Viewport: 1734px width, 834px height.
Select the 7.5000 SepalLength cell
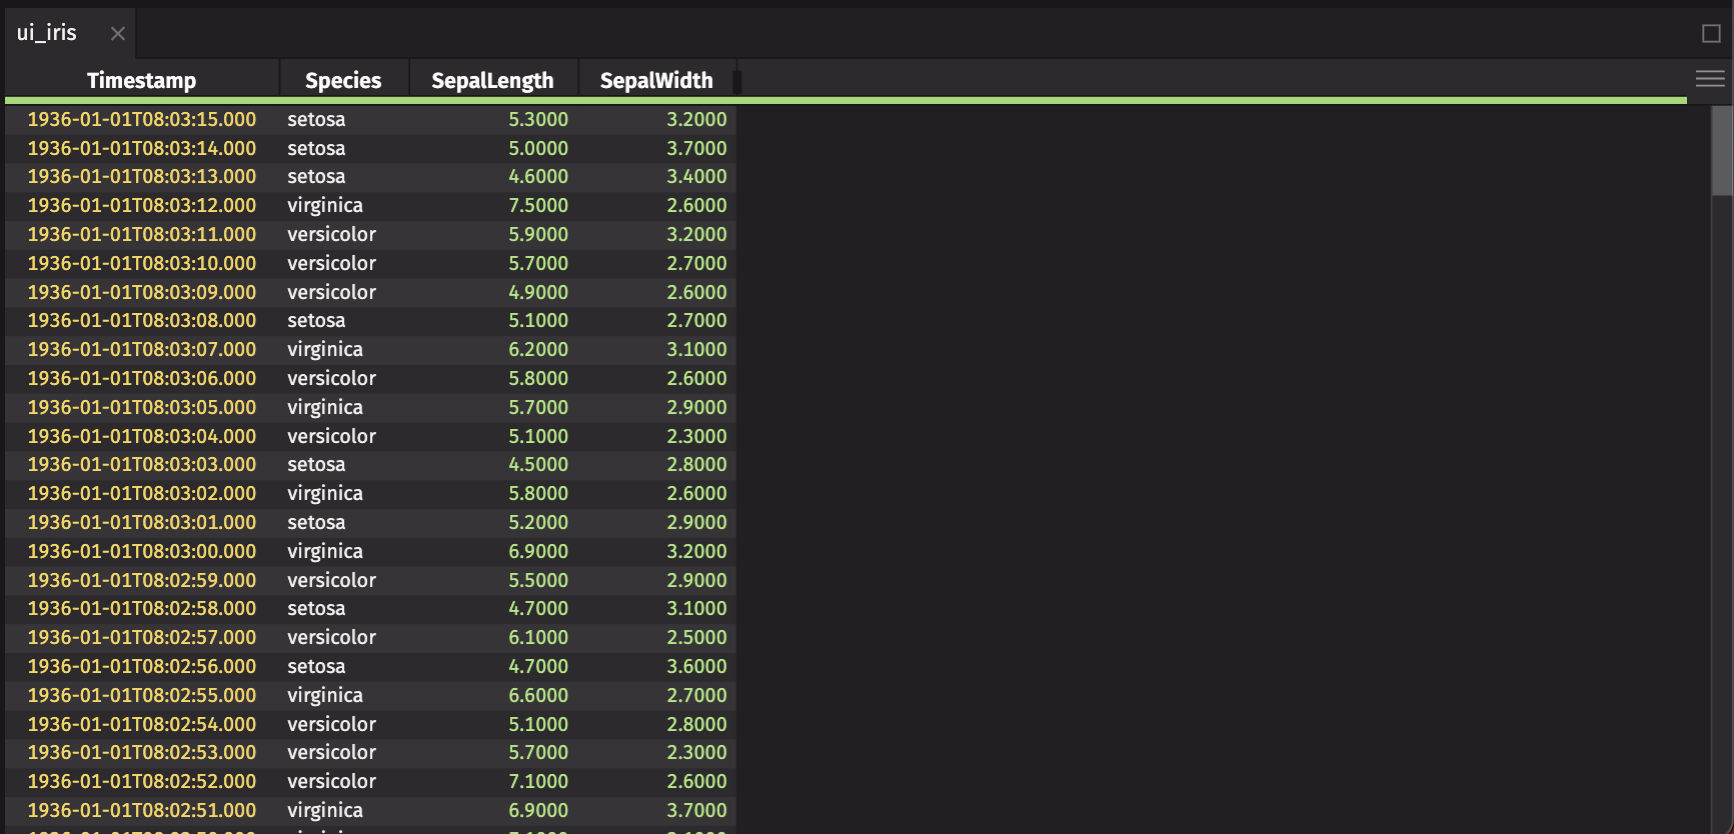coord(538,205)
